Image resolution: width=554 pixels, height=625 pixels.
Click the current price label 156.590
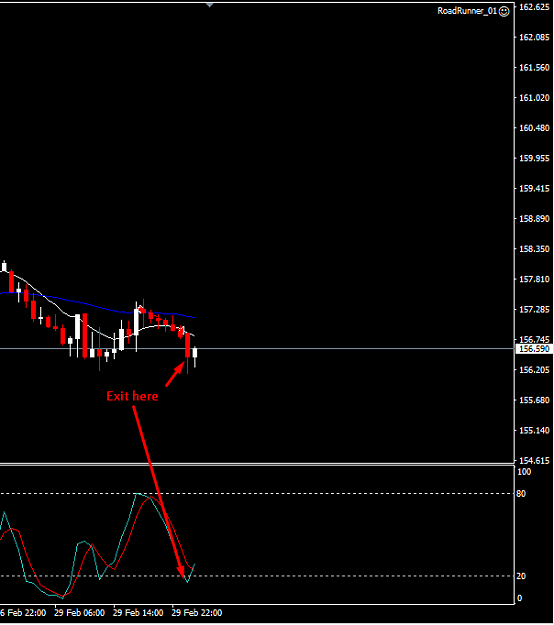tap(534, 349)
